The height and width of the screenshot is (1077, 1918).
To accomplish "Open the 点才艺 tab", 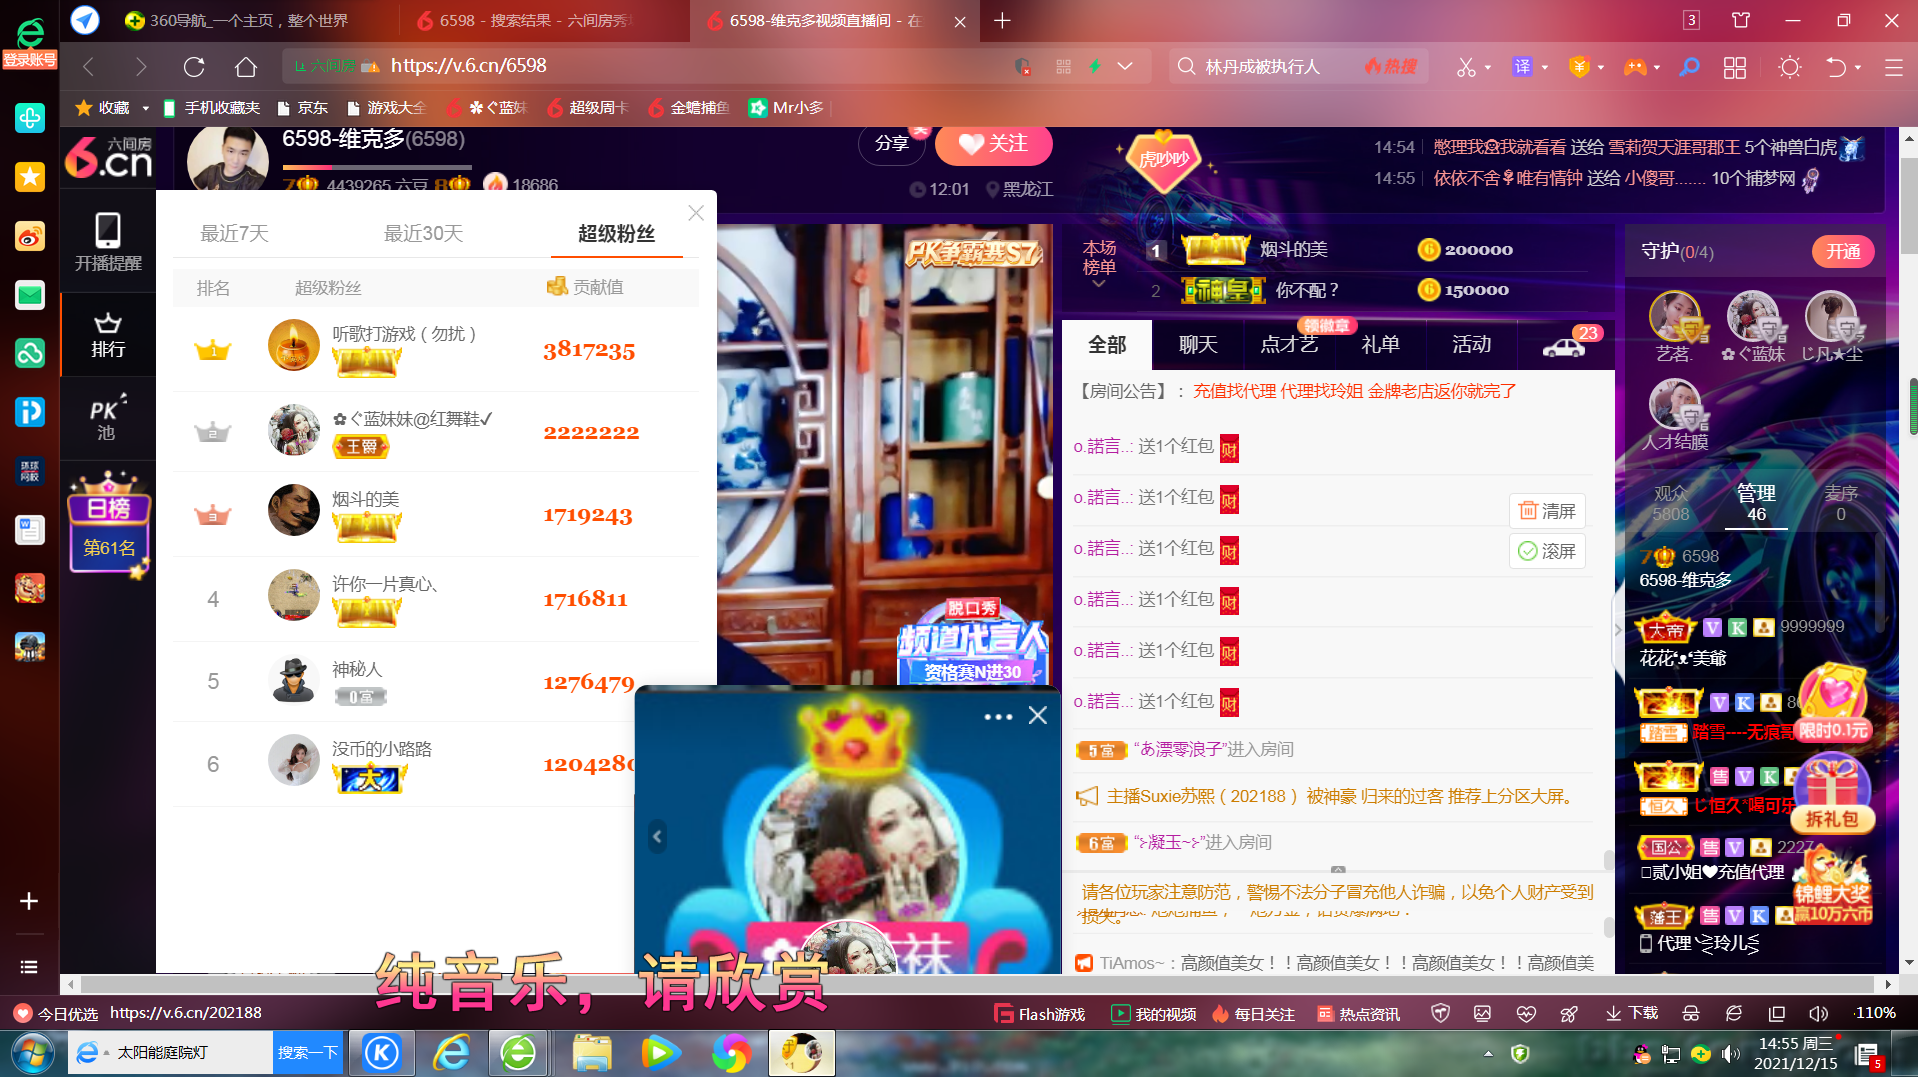I will (1289, 345).
